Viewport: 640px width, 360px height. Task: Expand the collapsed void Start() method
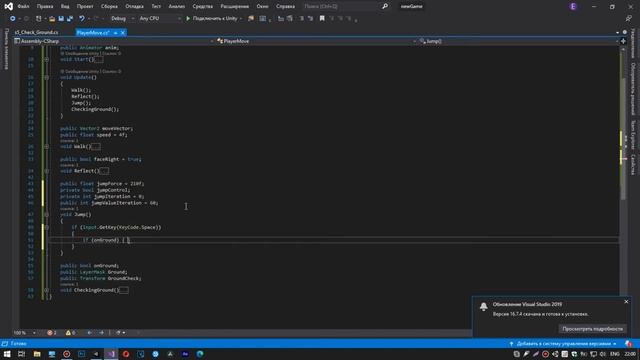(x=47, y=60)
